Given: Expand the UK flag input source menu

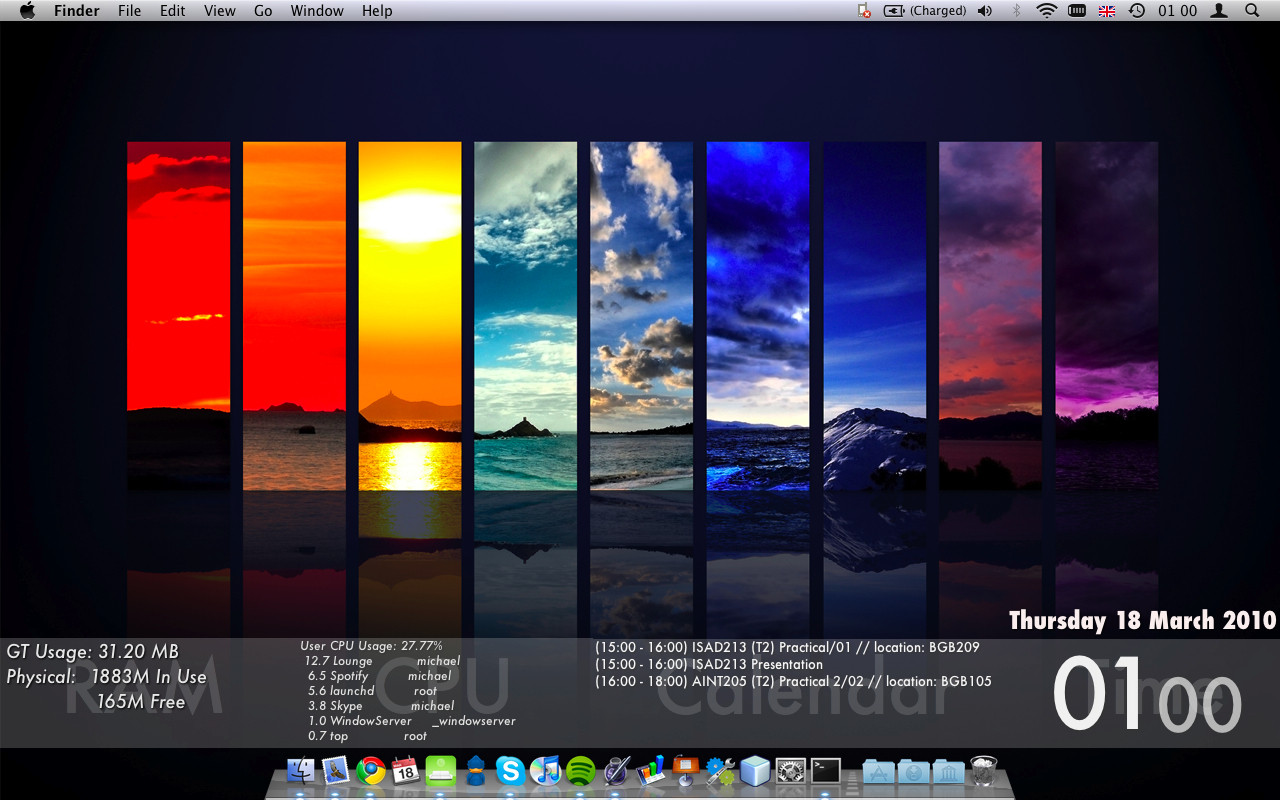Looking at the screenshot, I should coord(1107,11).
